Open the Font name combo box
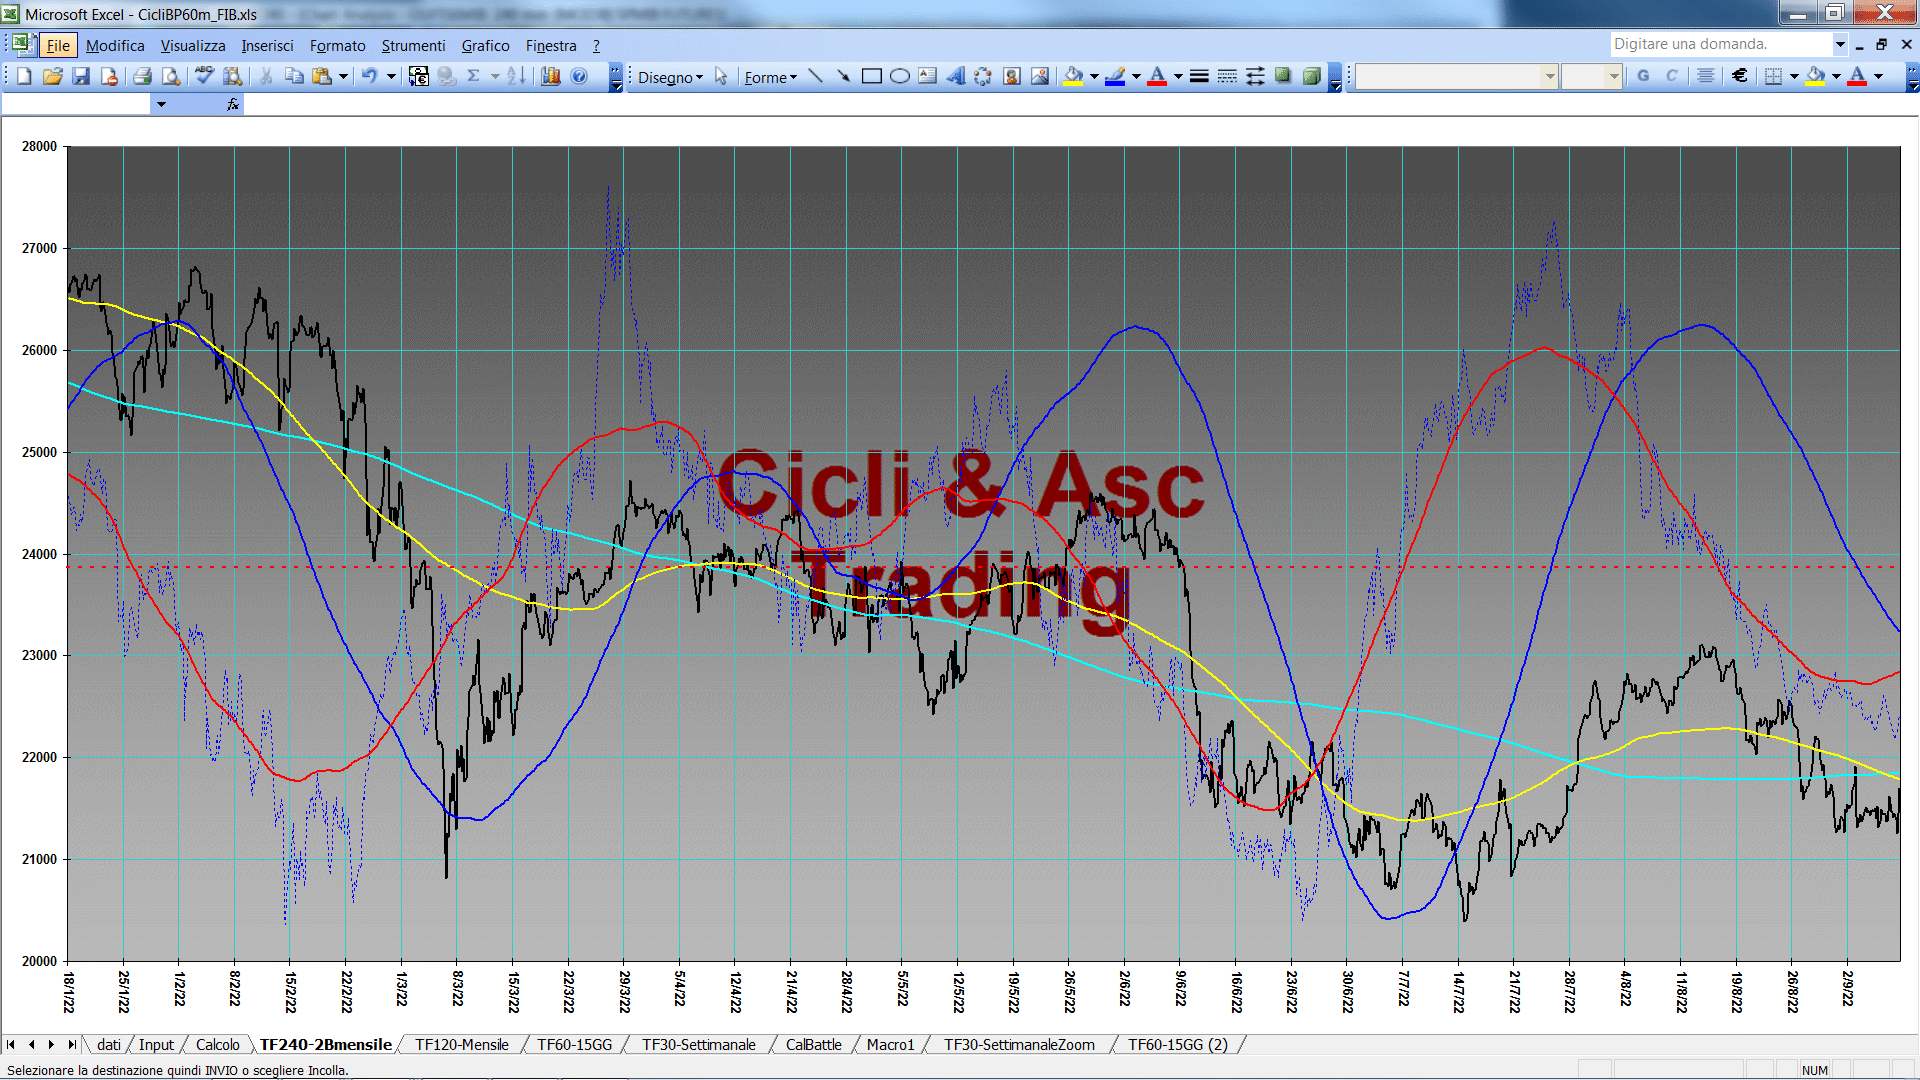This screenshot has width=1920, height=1080. click(x=1457, y=76)
